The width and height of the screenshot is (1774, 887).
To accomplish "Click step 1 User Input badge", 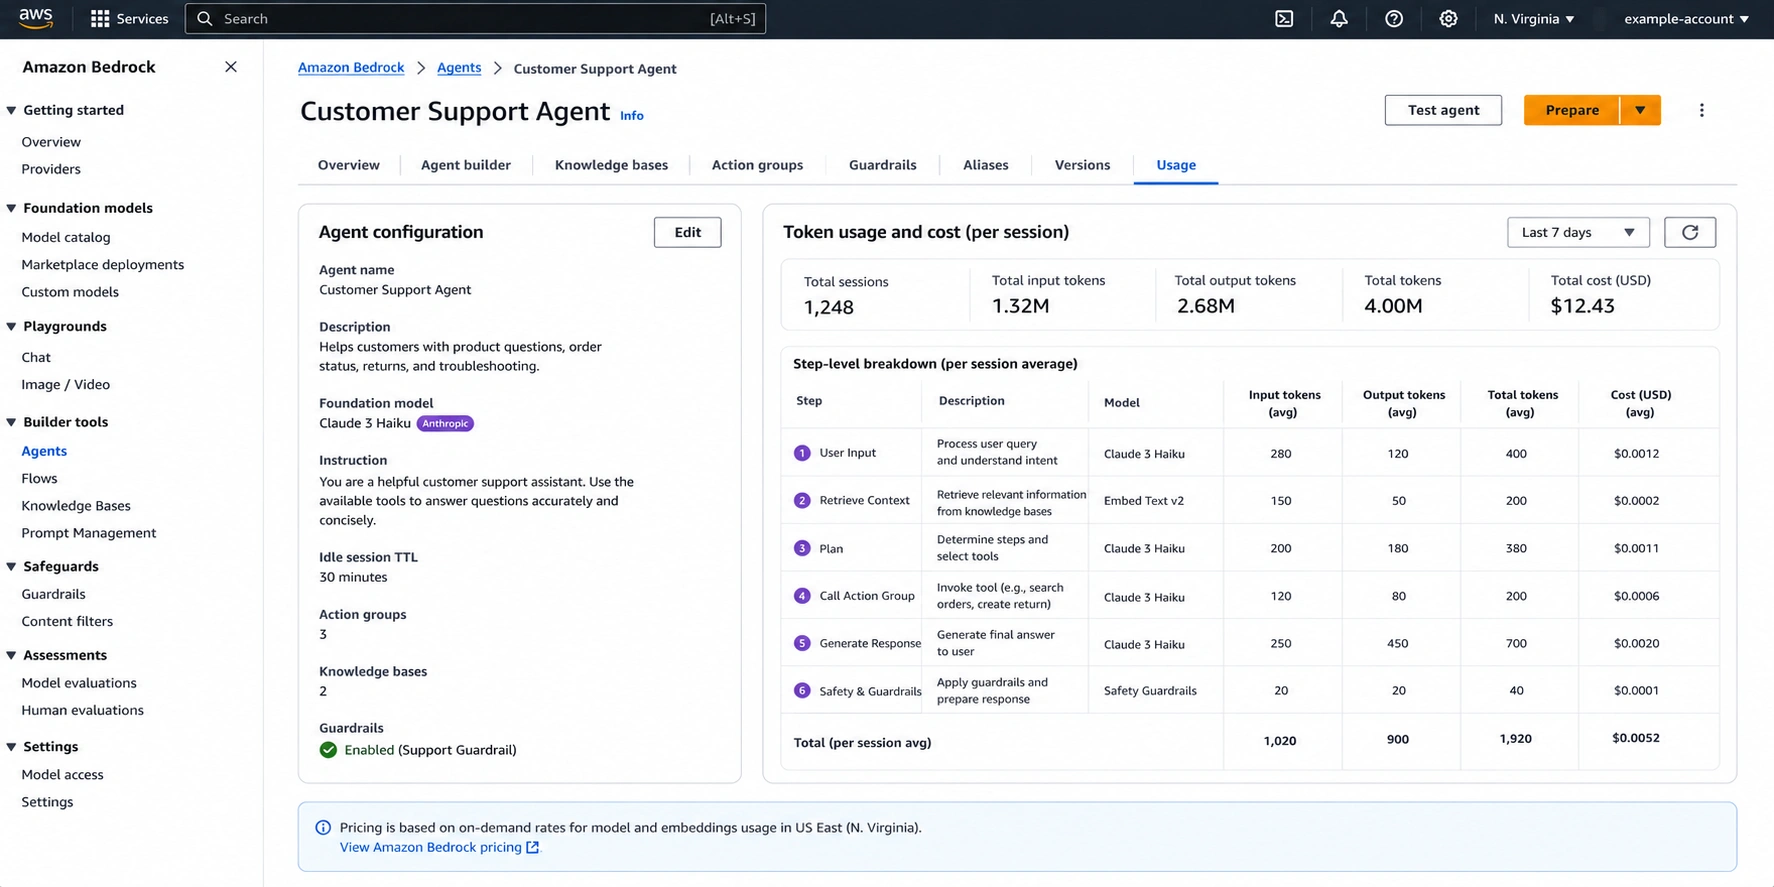I will pos(802,453).
